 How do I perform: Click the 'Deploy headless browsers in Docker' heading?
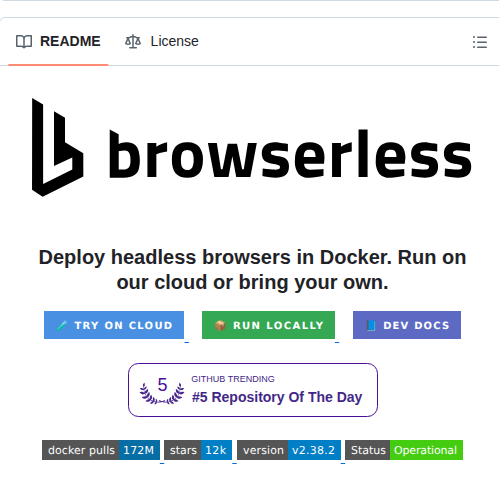pos(252,270)
